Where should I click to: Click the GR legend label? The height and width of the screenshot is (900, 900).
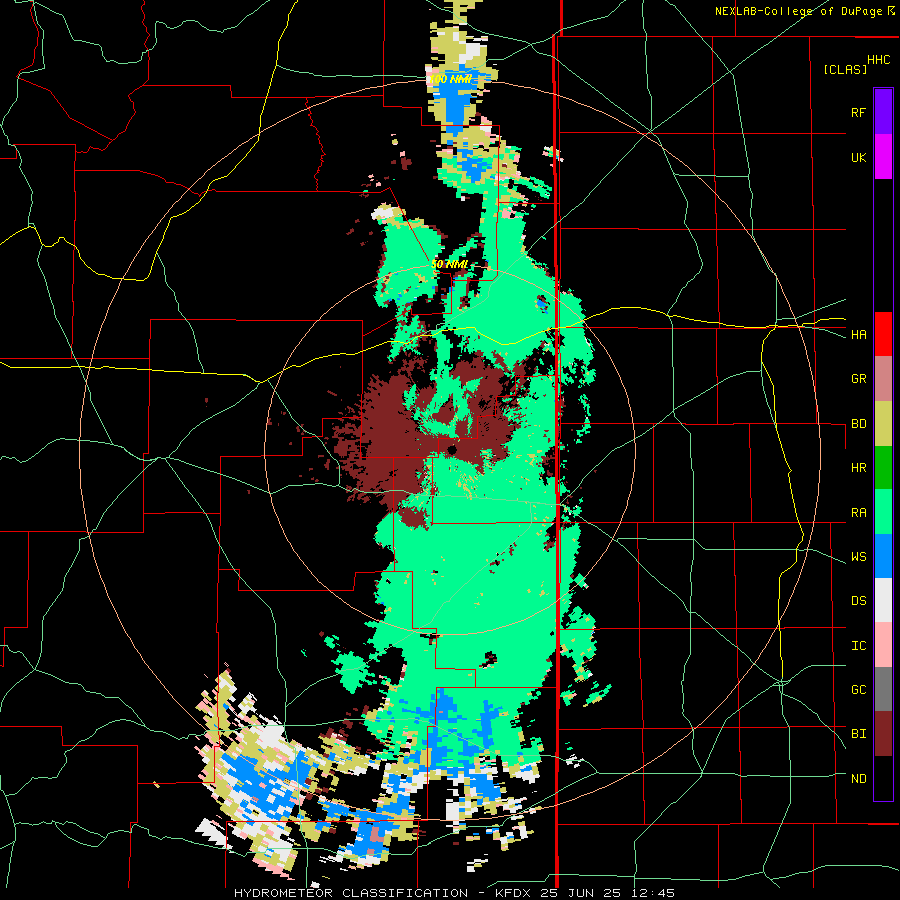click(x=858, y=379)
